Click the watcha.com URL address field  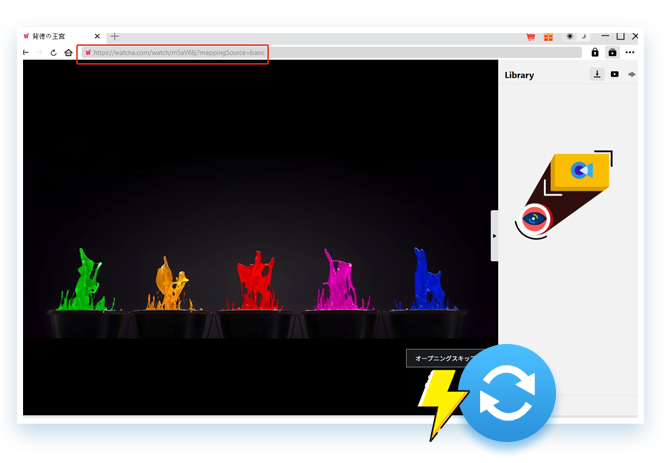tap(332, 53)
